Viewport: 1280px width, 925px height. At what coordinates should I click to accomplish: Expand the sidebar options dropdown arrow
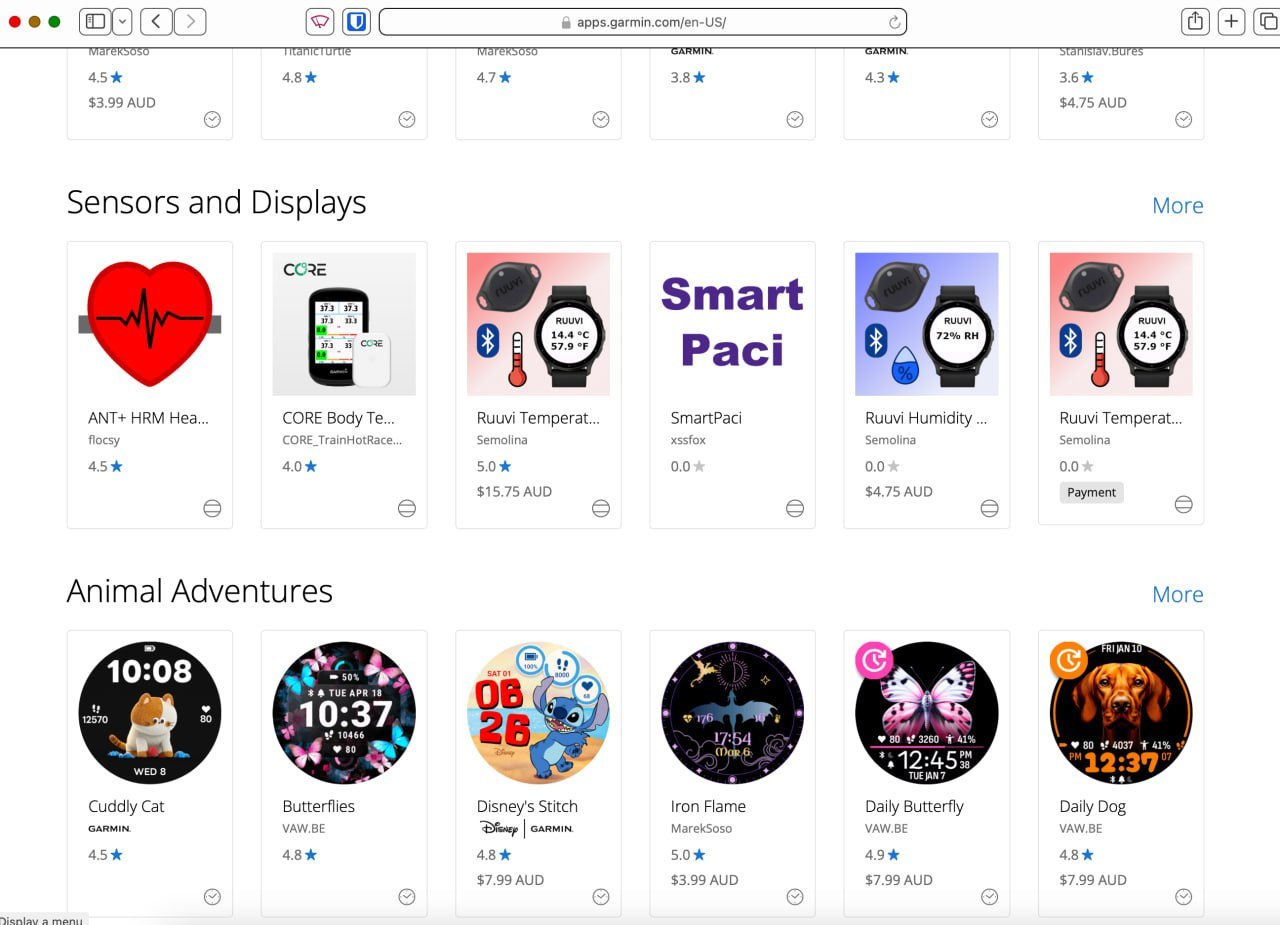click(x=122, y=21)
